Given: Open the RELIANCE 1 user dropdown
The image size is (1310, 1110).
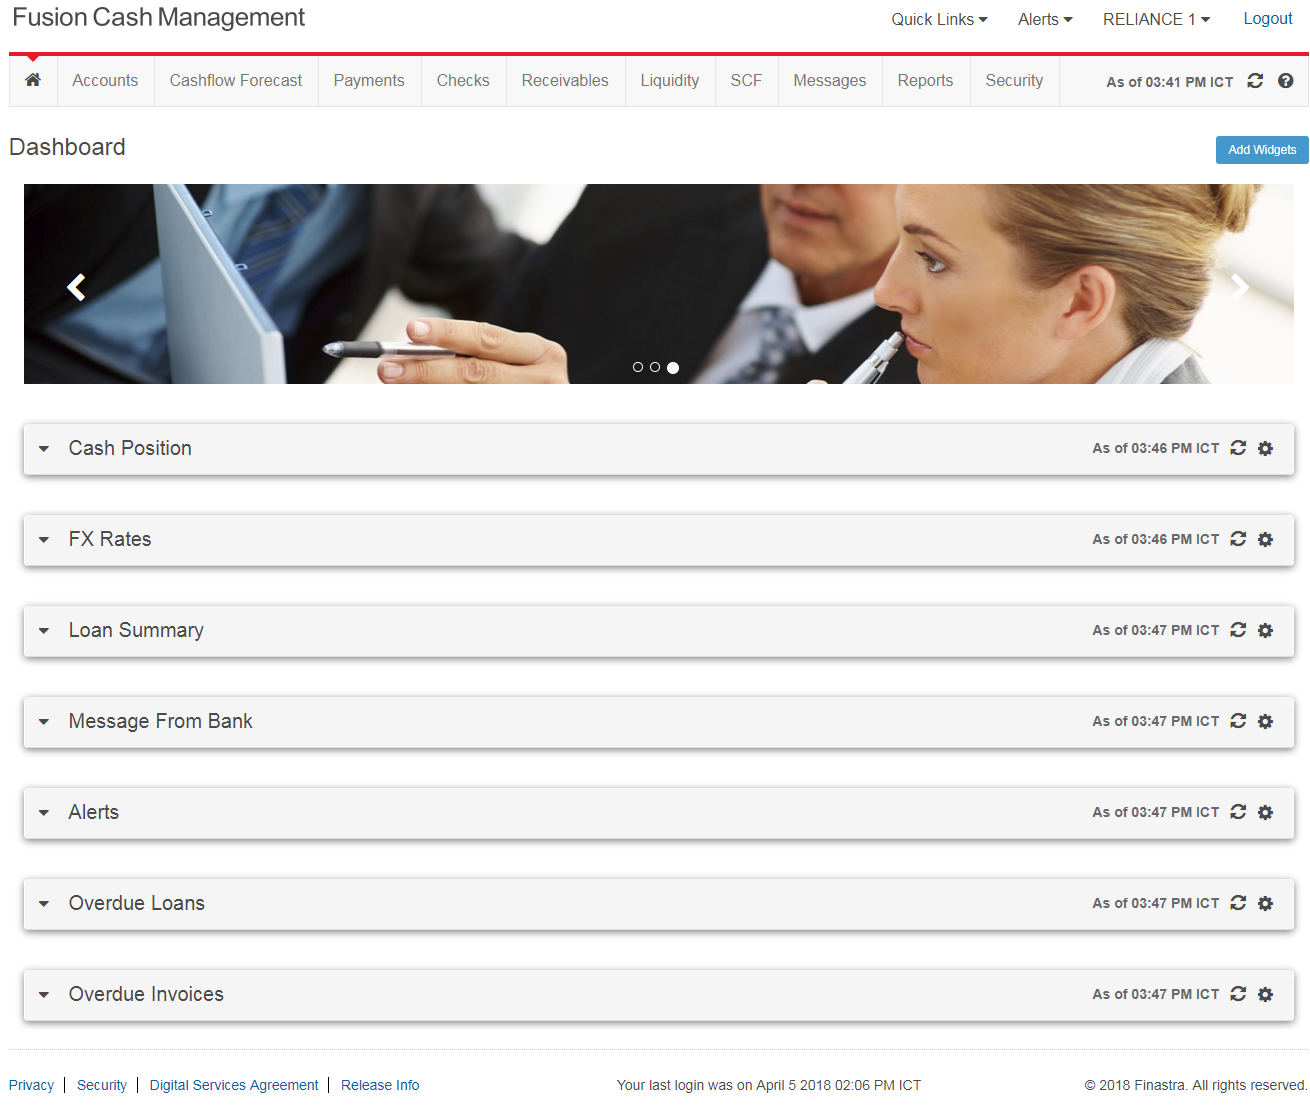Looking at the screenshot, I should [x=1156, y=19].
